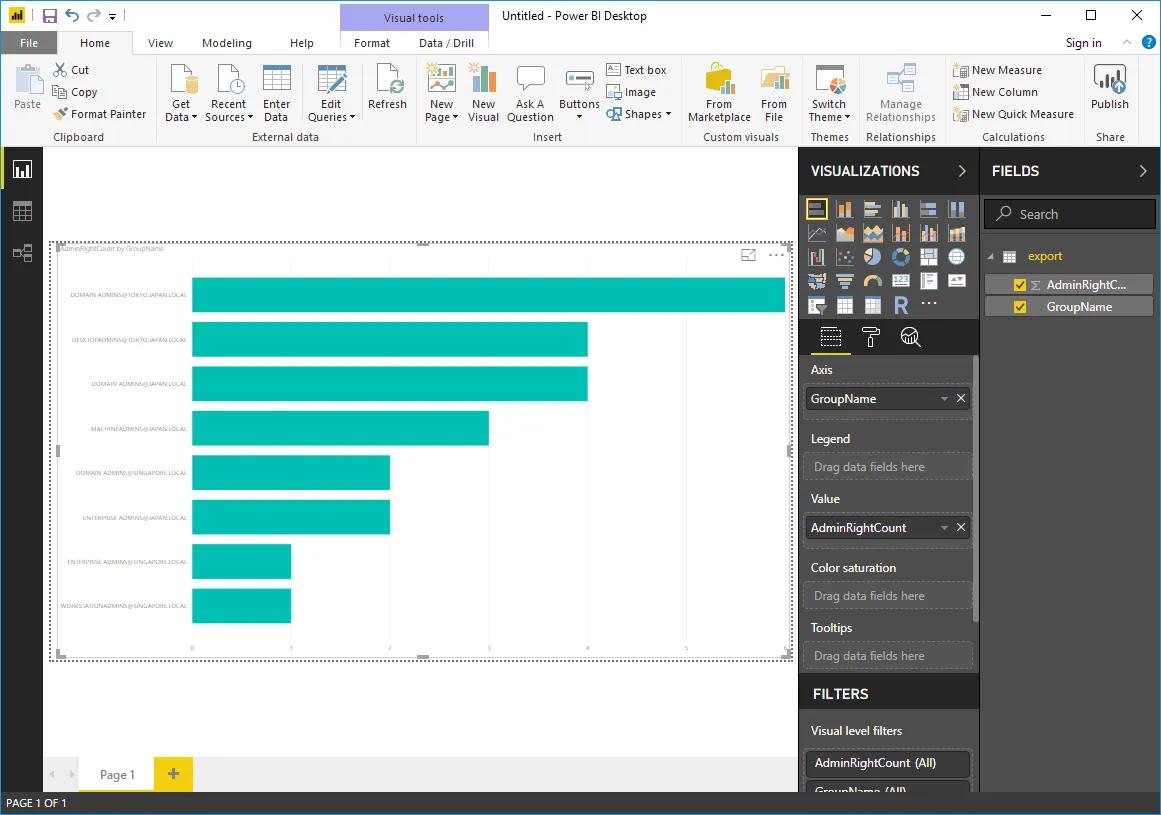Screen dimensions: 1161x815
Task: Open Focus mode on the chart
Action: point(749,255)
